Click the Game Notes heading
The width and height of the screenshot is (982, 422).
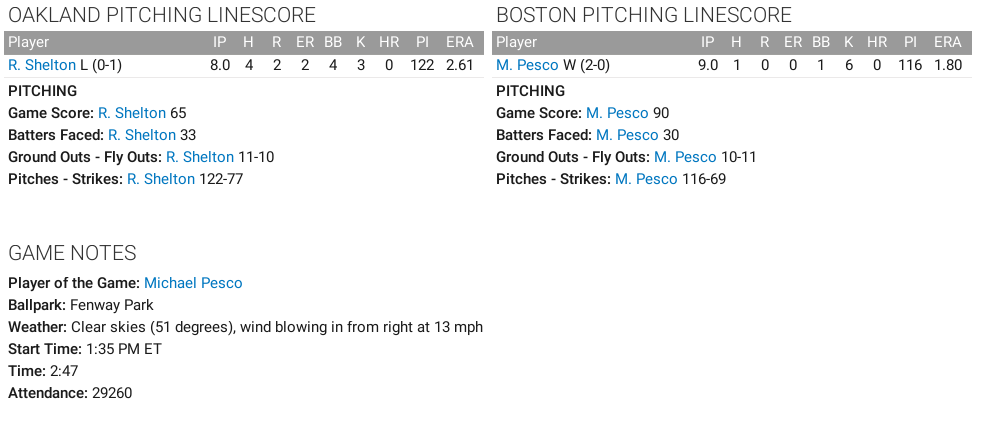tap(72, 253)
